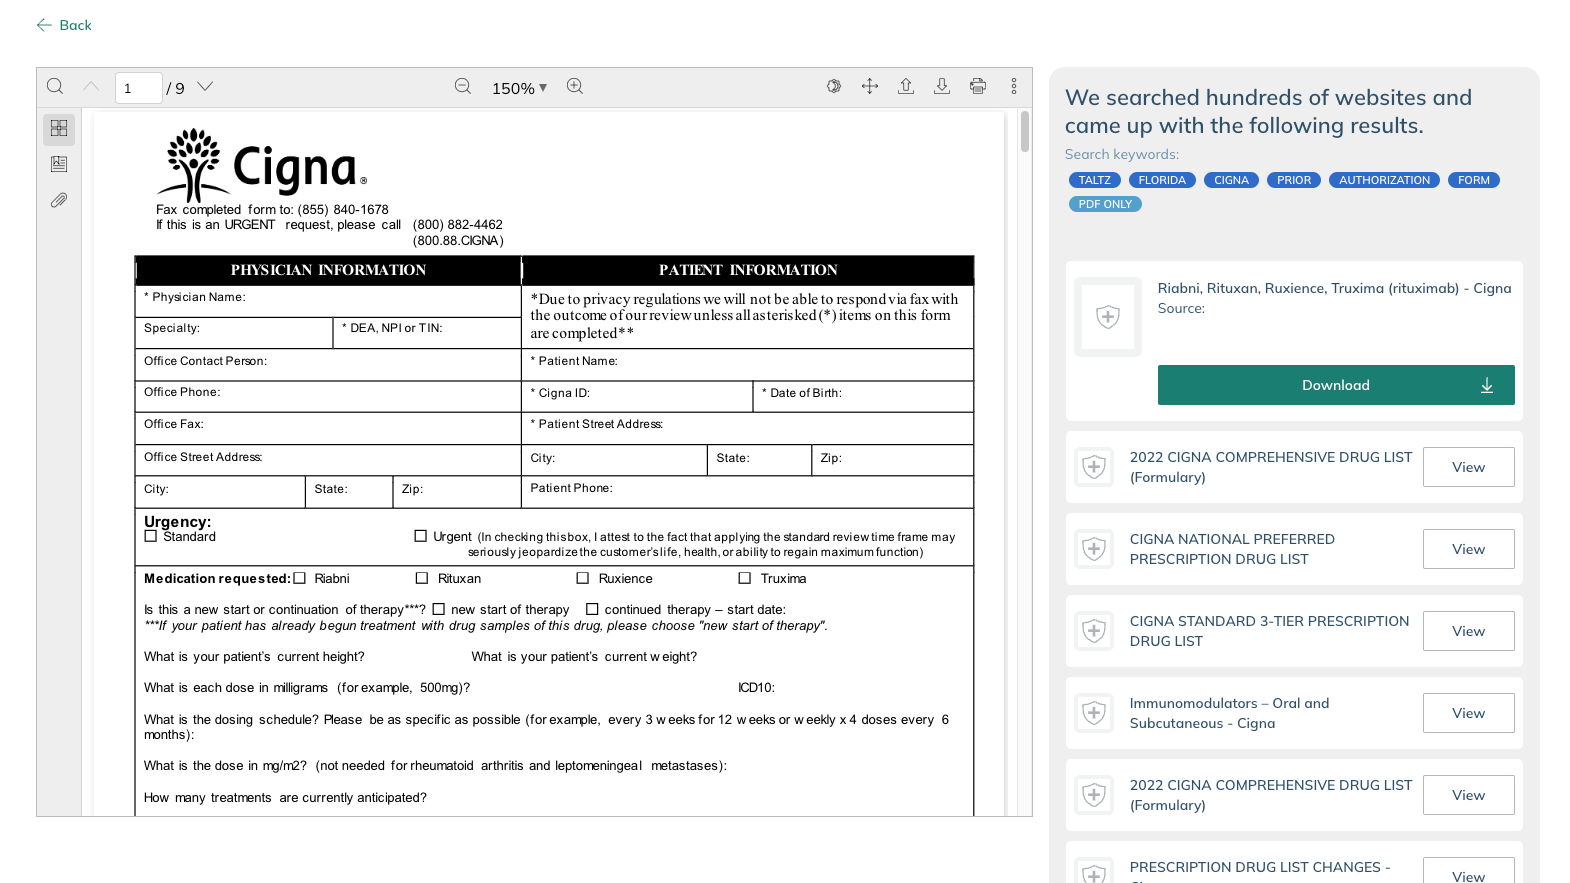Open file upload icon
This screenshot has height=883, width=1570.
906,87
